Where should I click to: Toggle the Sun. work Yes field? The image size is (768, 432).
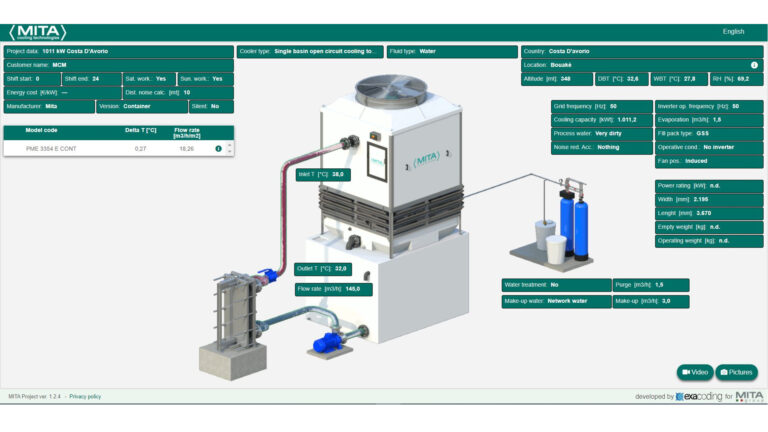(205, 79)
